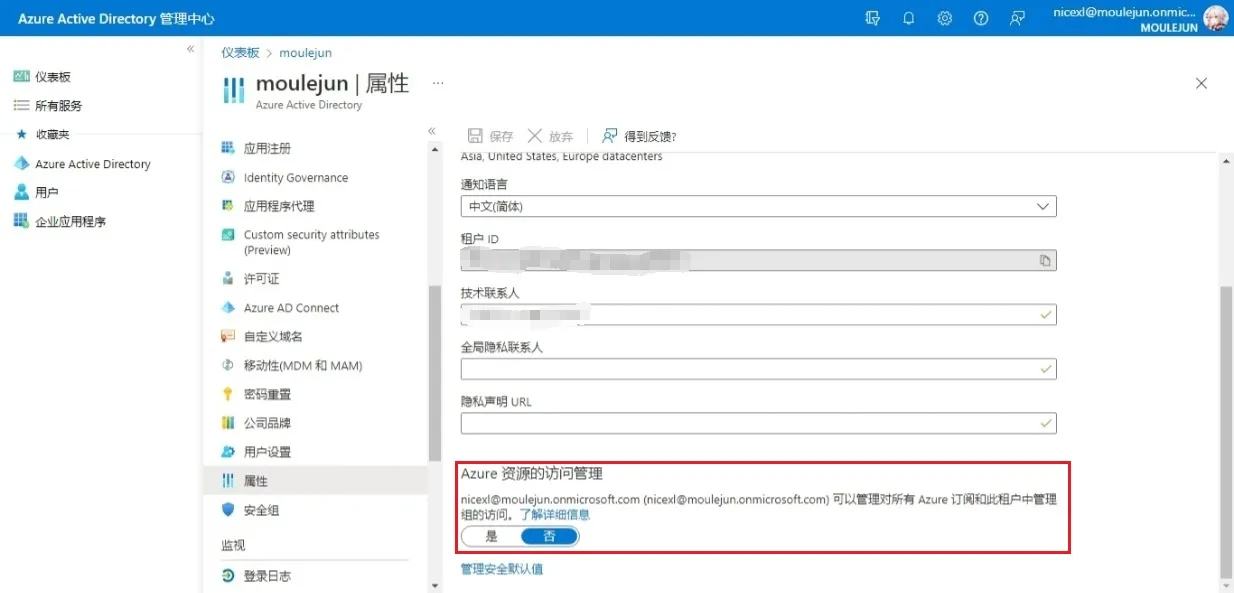Viewport: 1234px width, 593px height.
Task: Click the moulejun breadcrumb link
Action: coord(305,53)
